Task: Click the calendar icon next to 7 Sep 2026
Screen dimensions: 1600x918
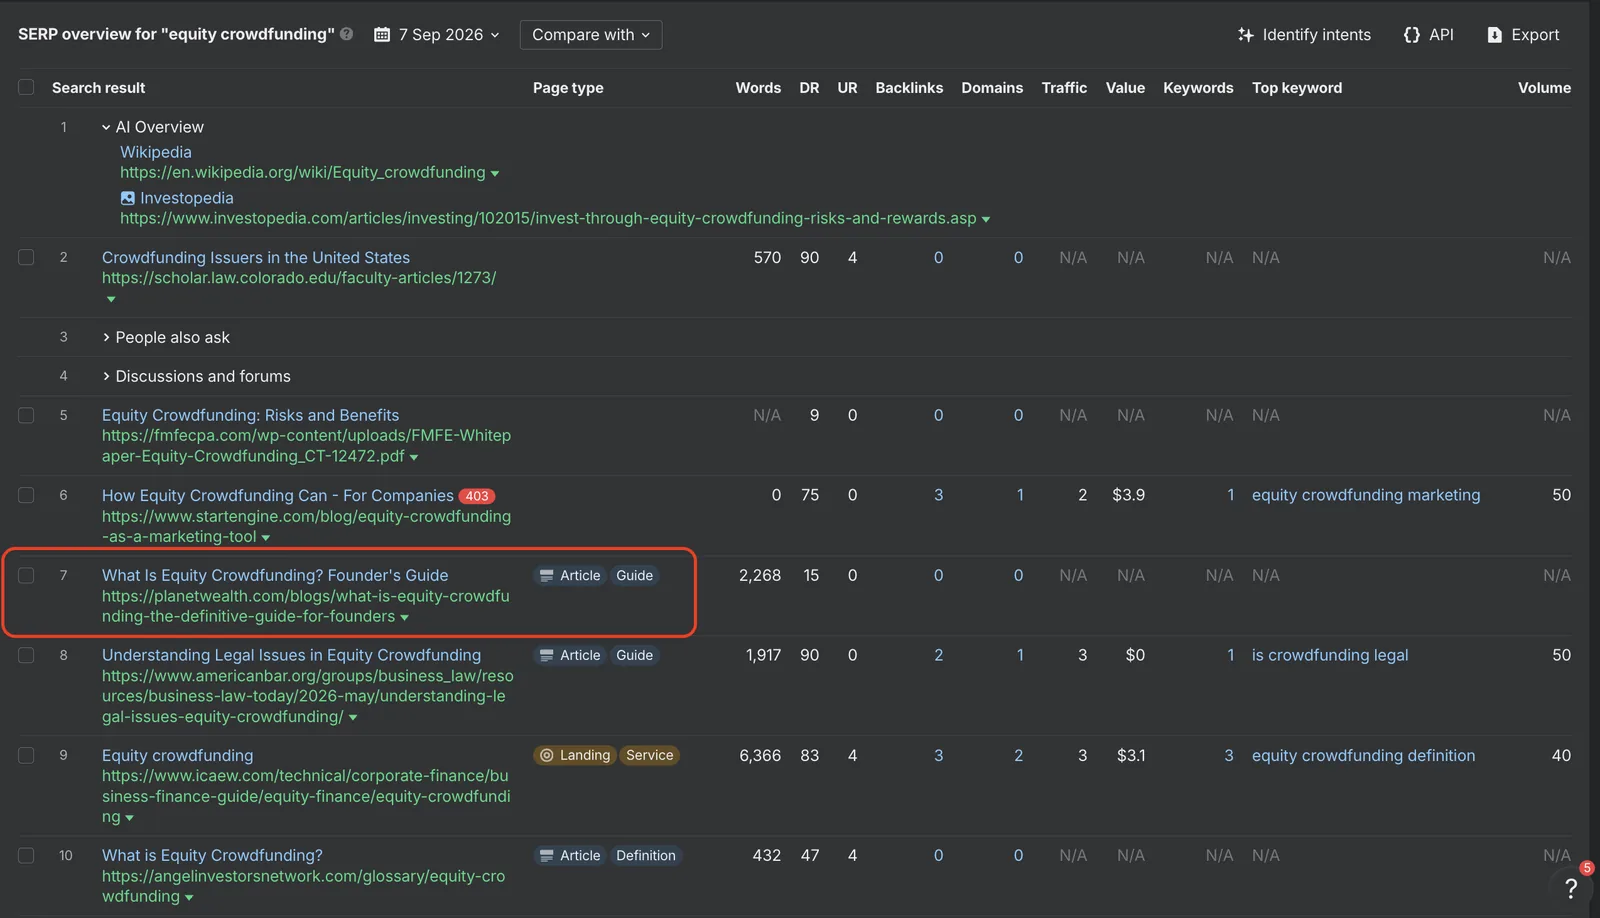Action: (382, 35)
